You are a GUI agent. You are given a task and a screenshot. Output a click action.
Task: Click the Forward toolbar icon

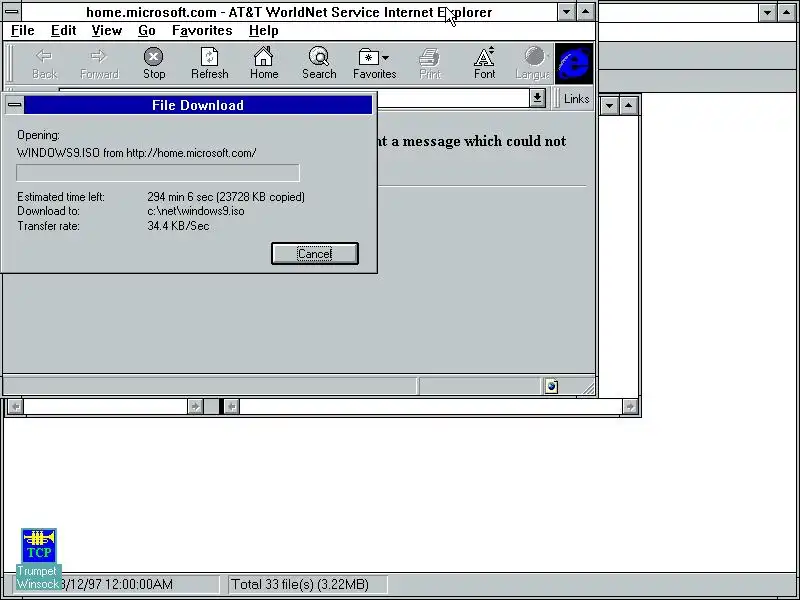click(x=99, y=63)
